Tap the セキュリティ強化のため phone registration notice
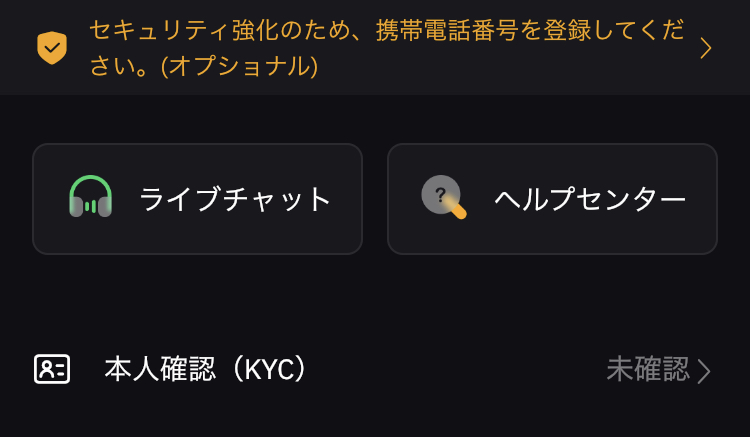 click(386, 48)
